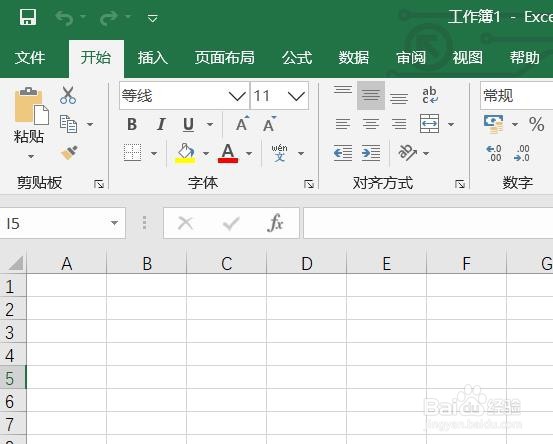The height and width of the screenshot is (444, 553).
Task: Select Middle Align icon
Action: pyautogui.click(x=371, y=95)
